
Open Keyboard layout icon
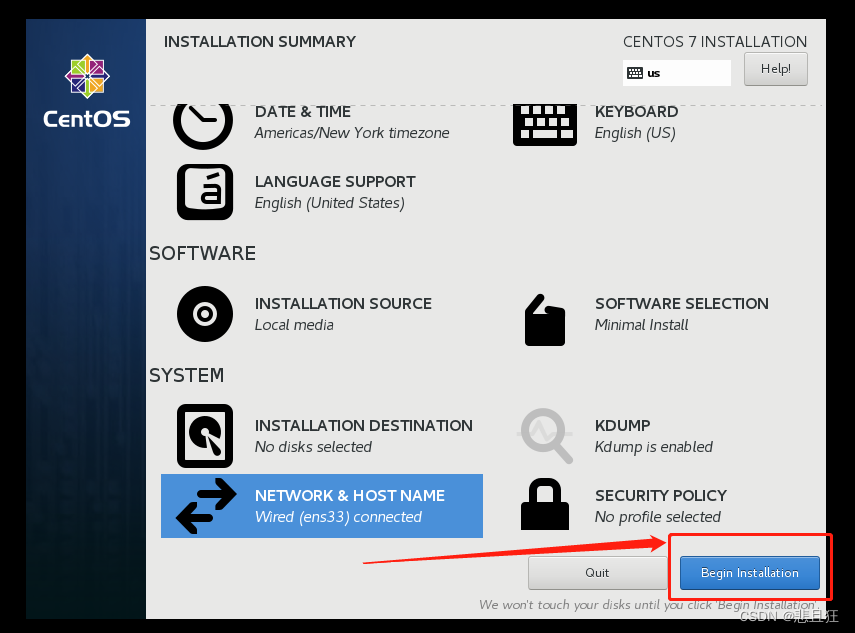click(545, 125)
